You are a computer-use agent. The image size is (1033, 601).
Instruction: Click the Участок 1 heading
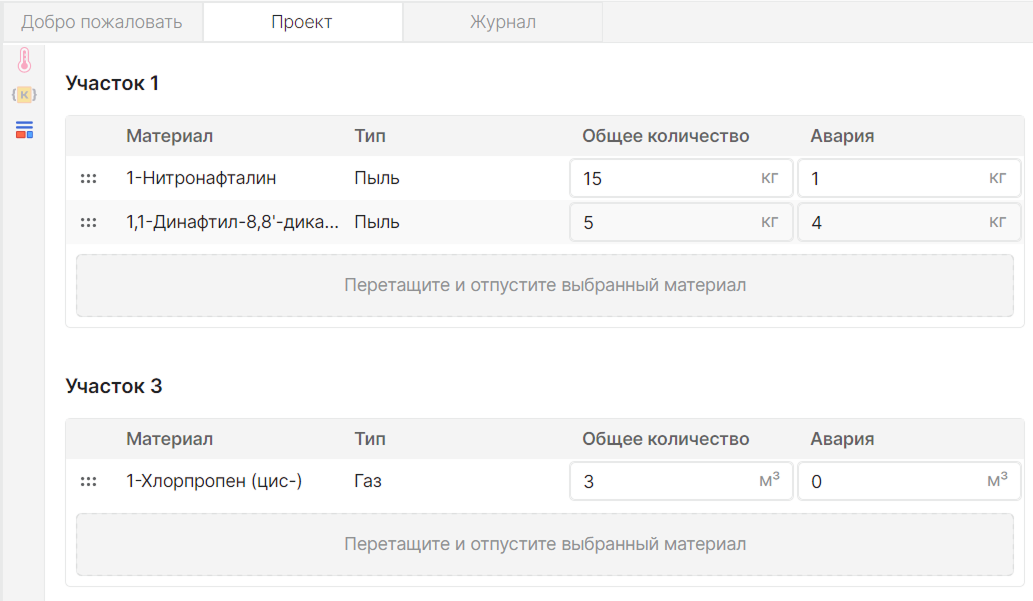coord(112,83)
